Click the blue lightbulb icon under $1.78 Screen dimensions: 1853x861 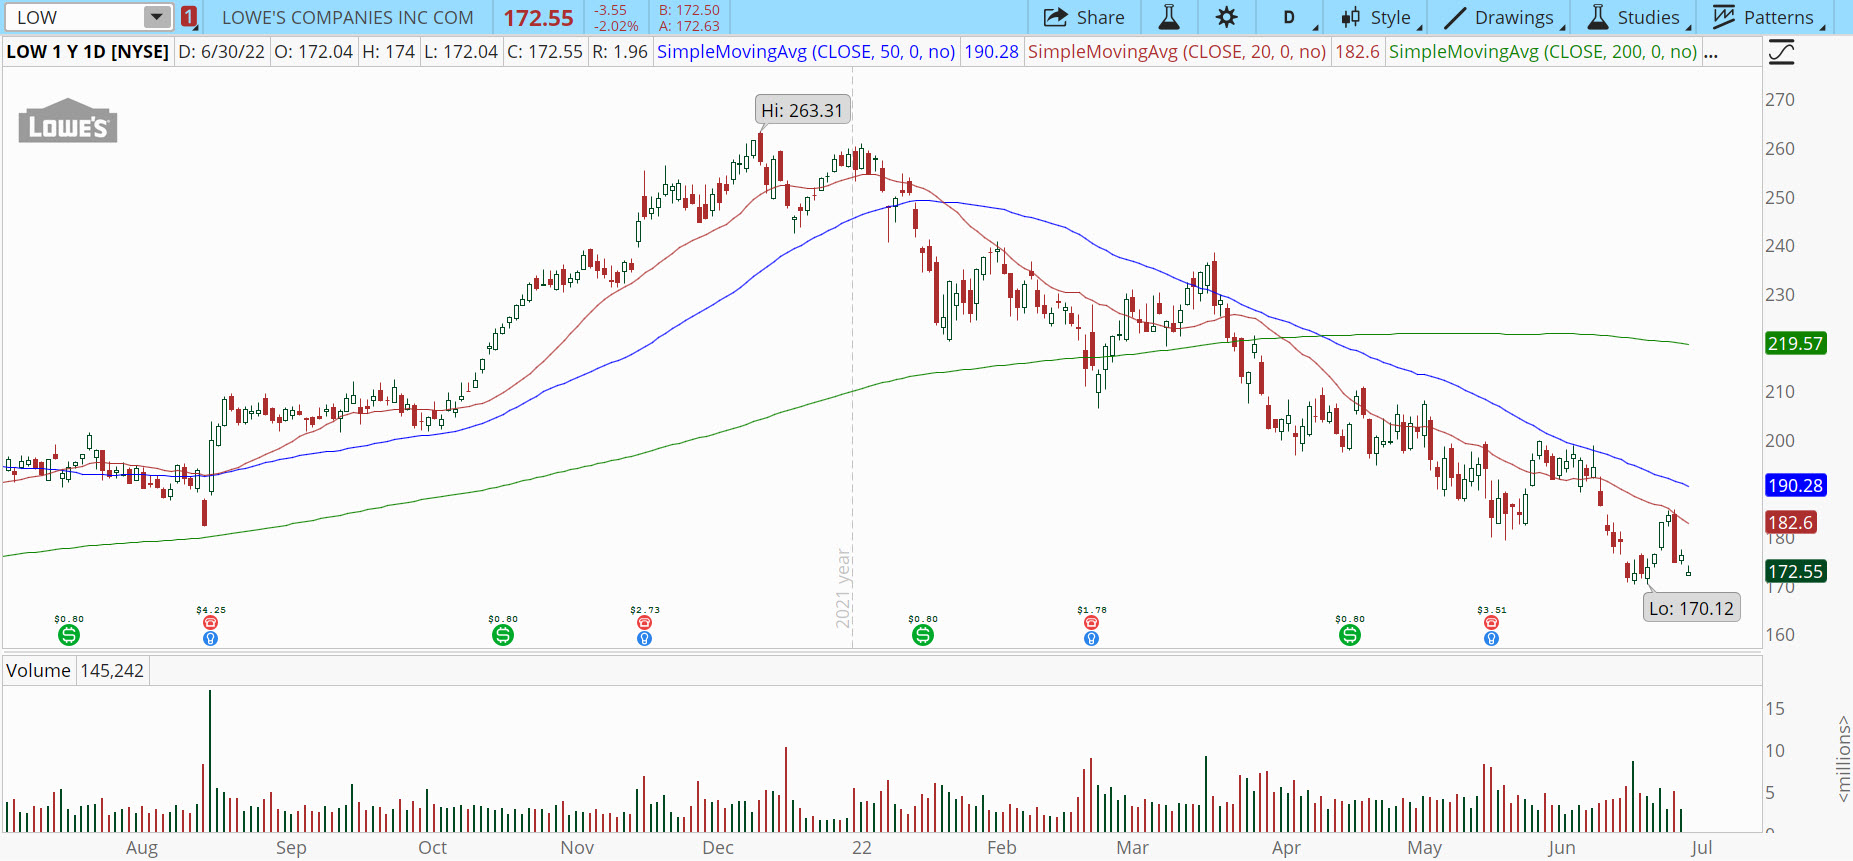(x=1091, y=638)
